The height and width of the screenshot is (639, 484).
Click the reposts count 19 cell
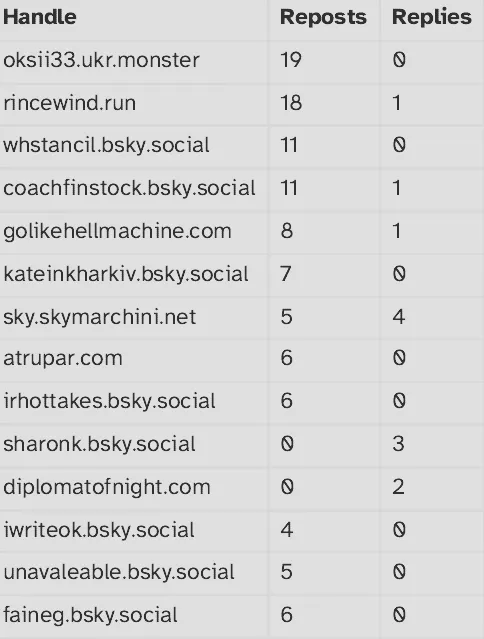coord(291,60)
